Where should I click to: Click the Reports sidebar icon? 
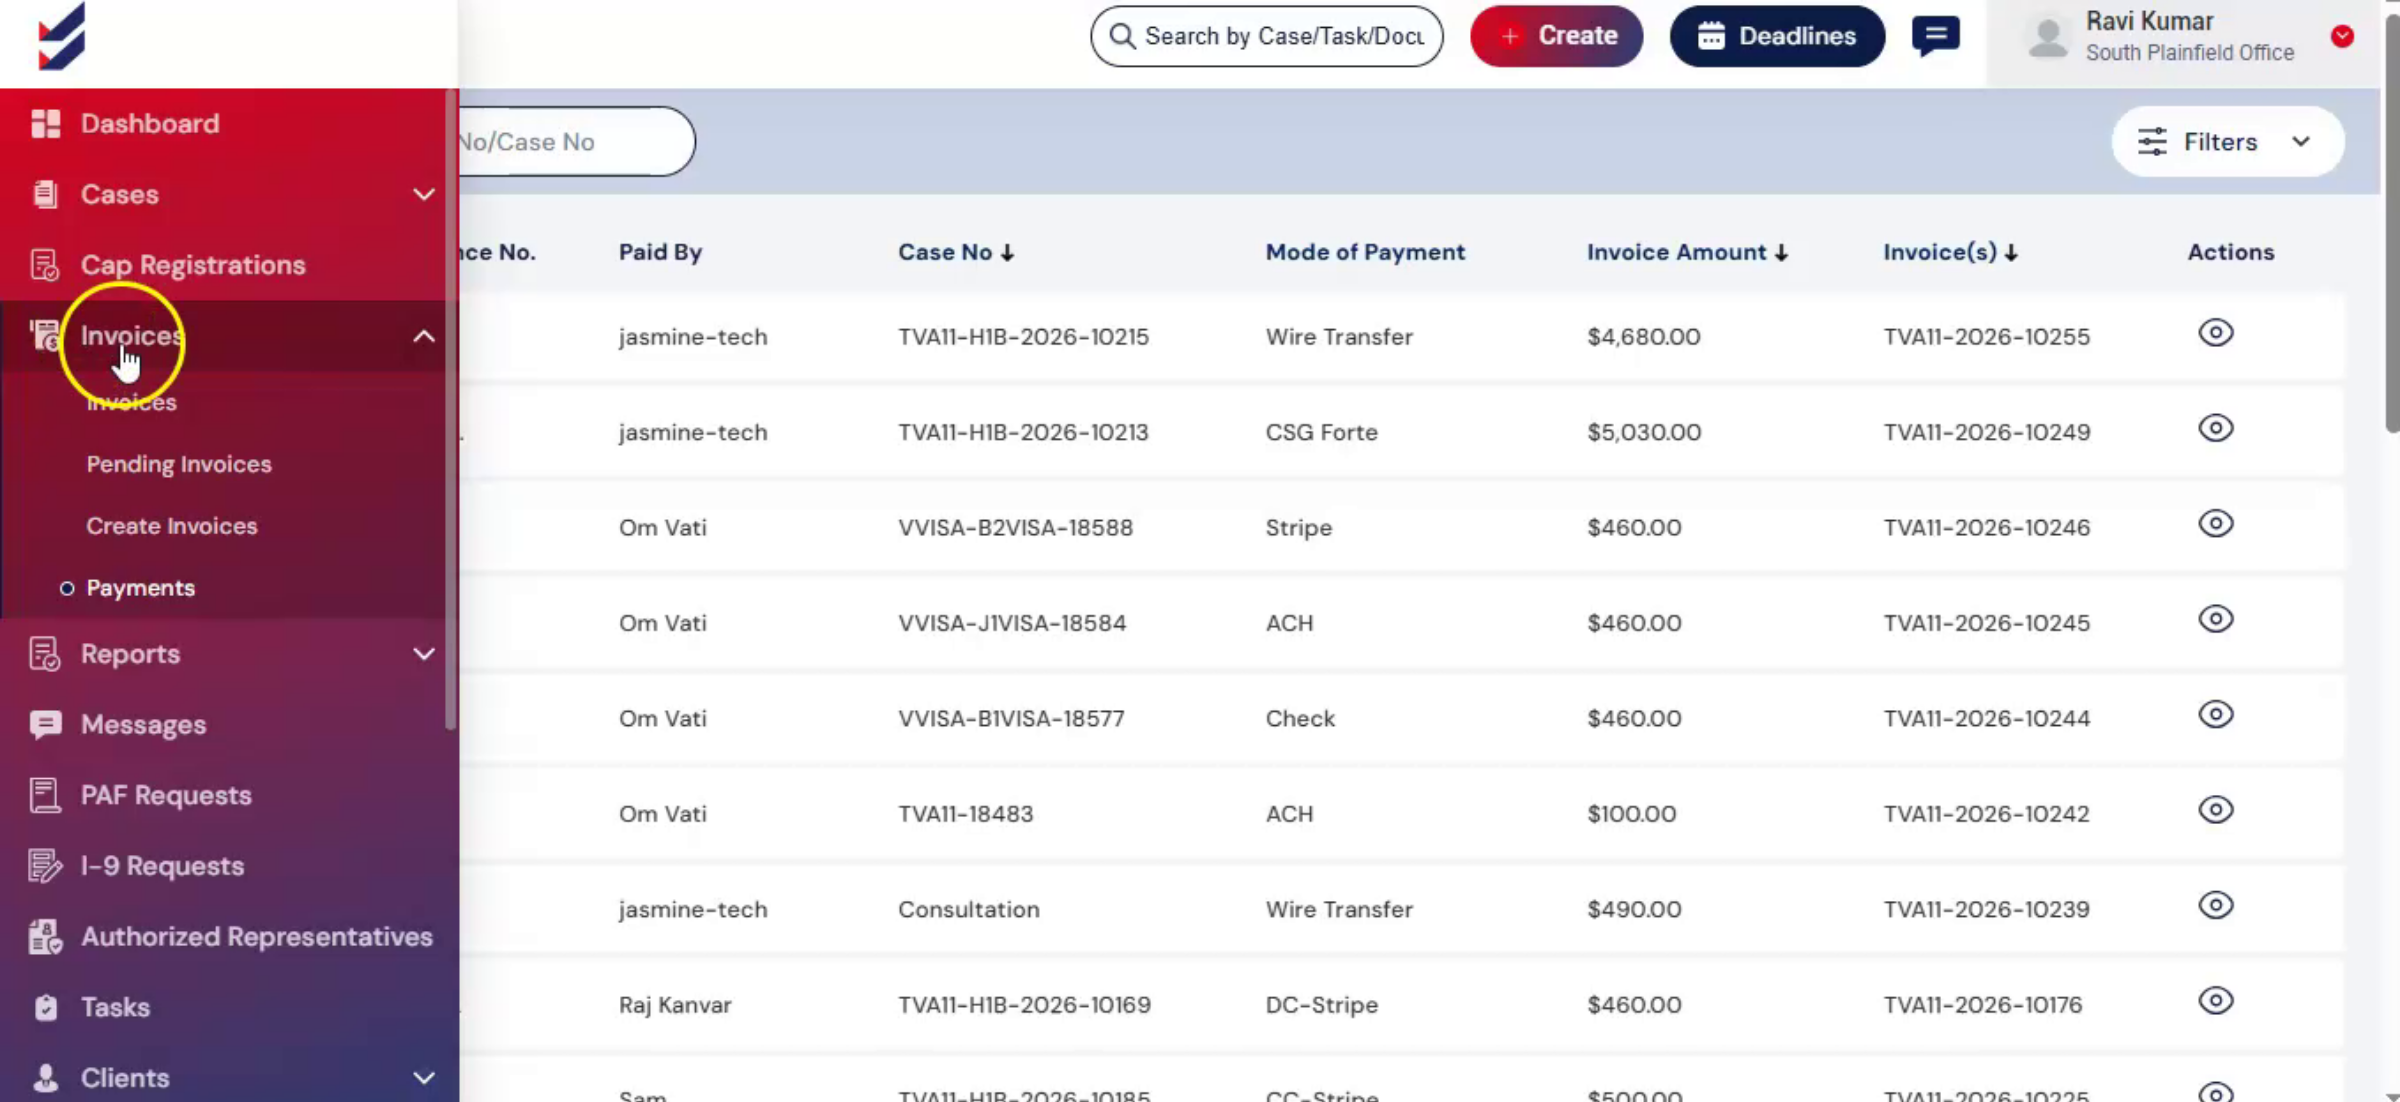point(45,654)
